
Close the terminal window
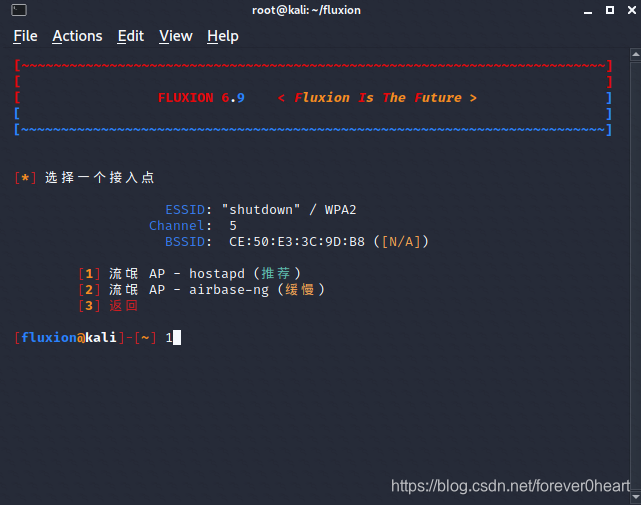(632, 10)
